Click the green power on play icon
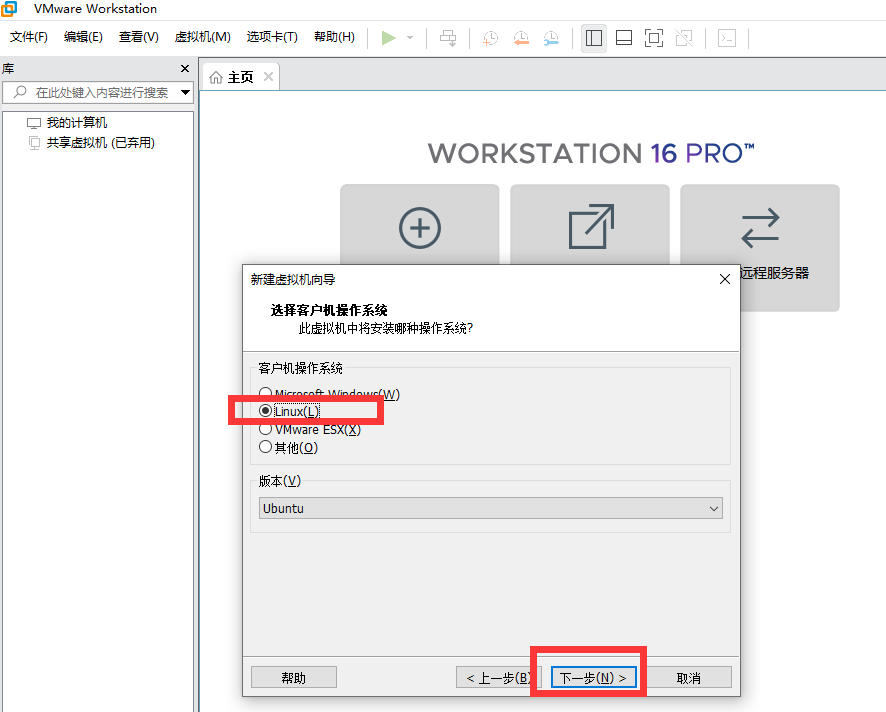 click(388, 38)
